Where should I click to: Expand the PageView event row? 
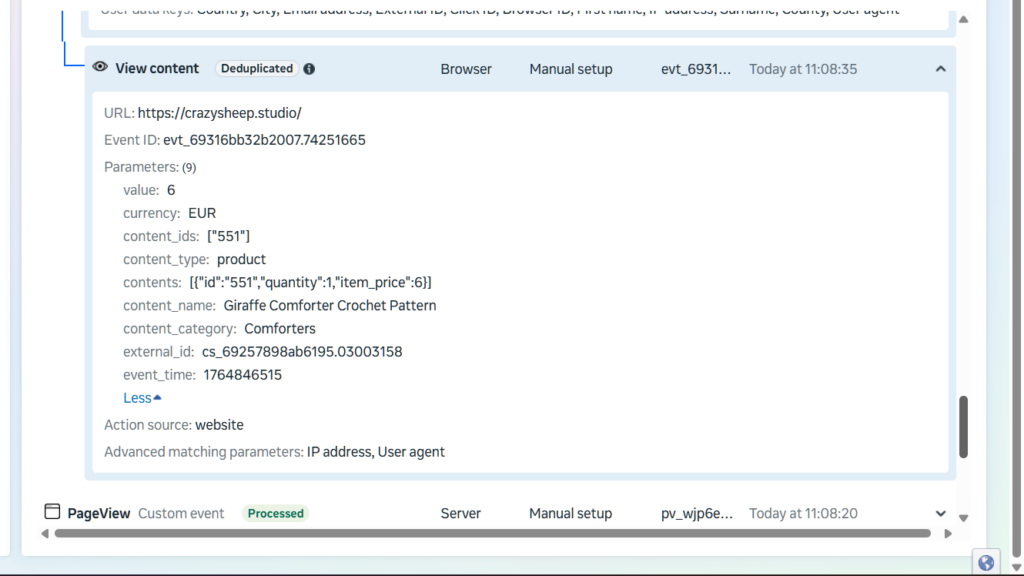940,513
